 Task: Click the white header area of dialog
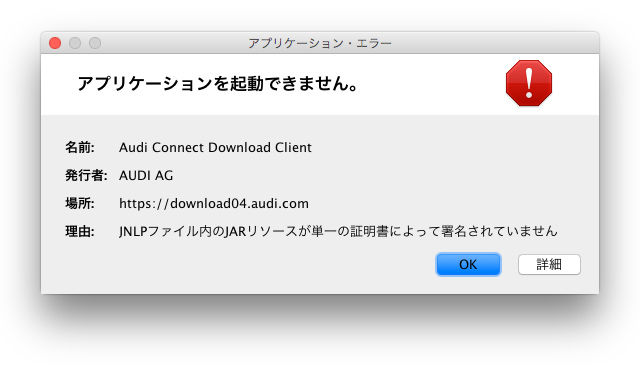(429, 84)
